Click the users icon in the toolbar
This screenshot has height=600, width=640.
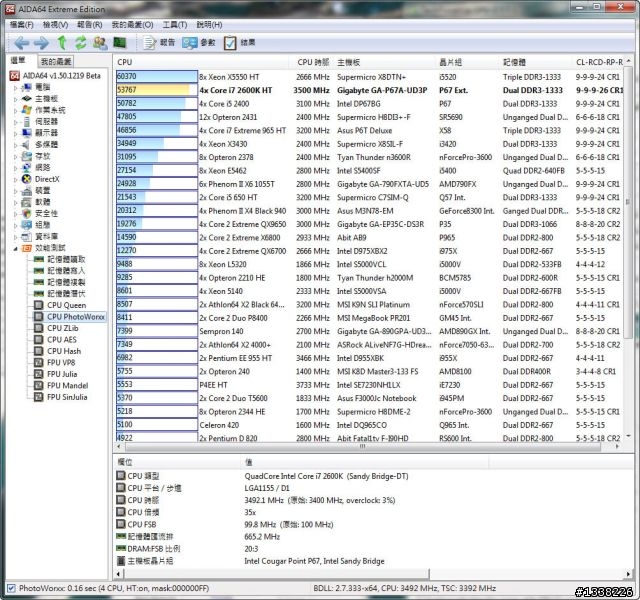(100, 42)
